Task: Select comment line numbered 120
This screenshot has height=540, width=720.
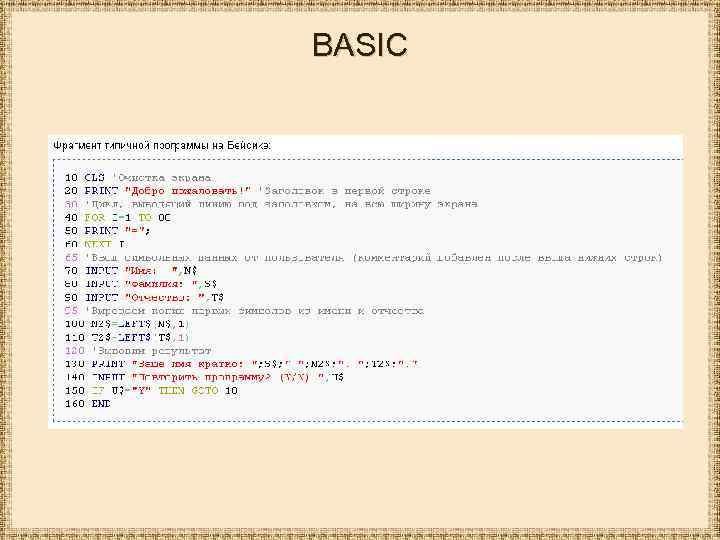Action: click(138, 351)
